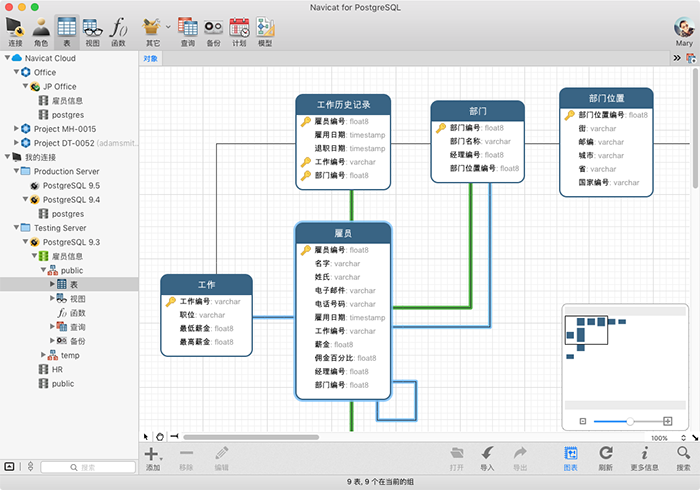
Task: Click the 编辑 (Edit) pencil icon
Action: coord(221,459)
